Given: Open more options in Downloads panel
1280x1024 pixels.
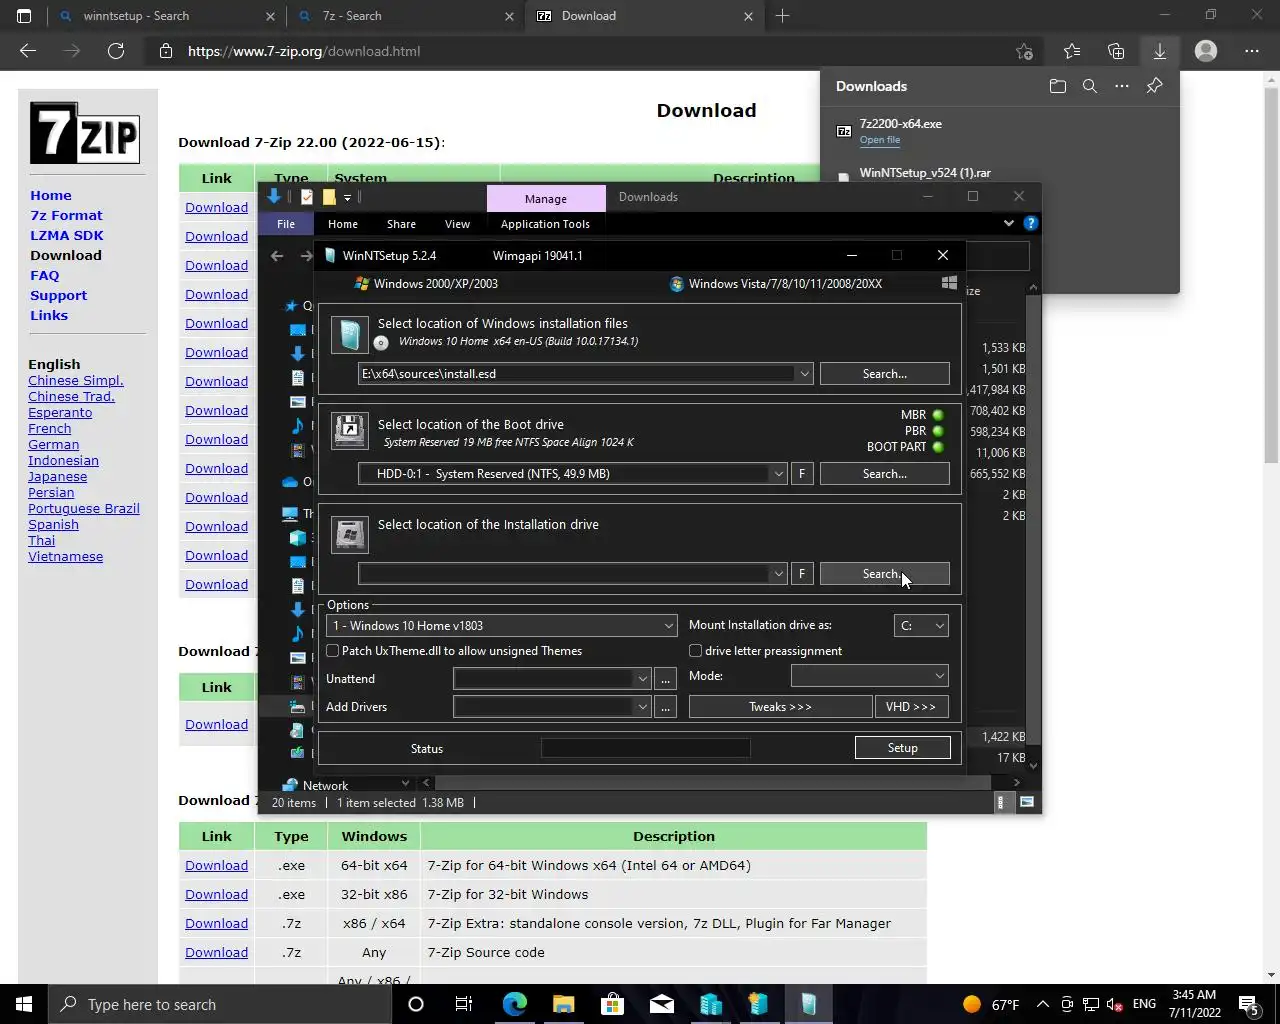Looking at the screenshot, I should click(1122, 86).
